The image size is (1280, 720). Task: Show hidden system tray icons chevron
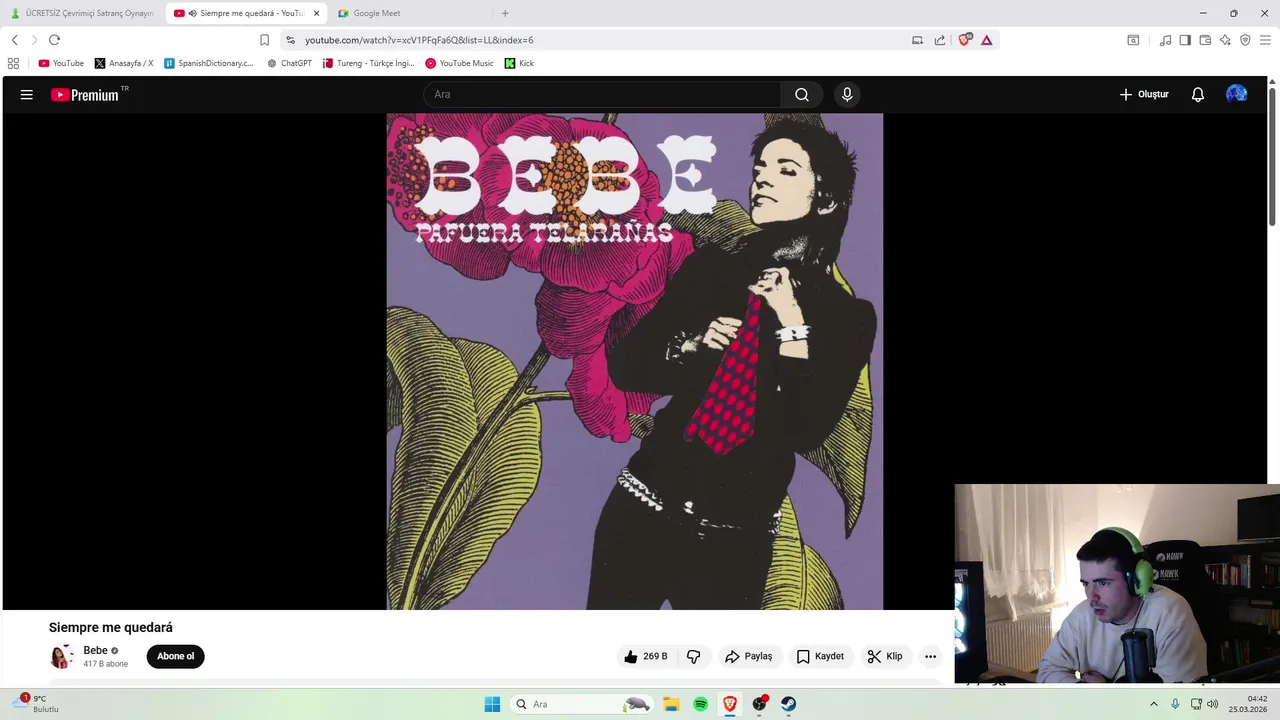[1153, 704]
